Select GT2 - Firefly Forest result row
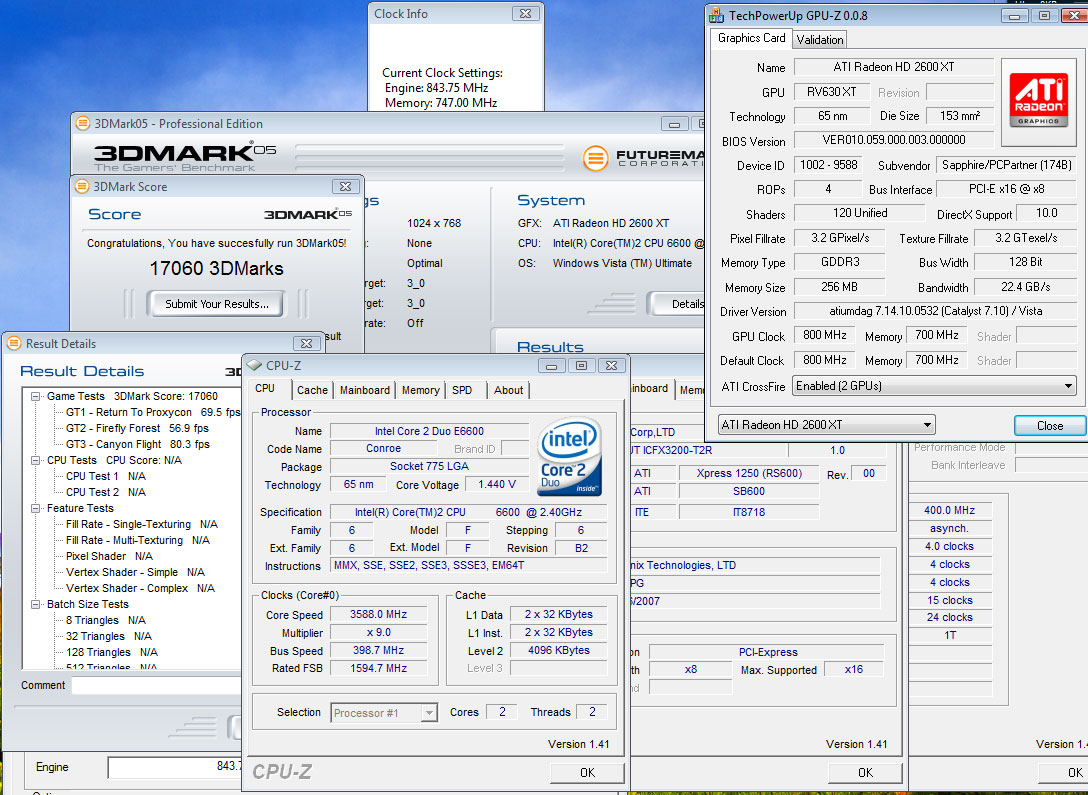The image size is (1088, 795). [137, 428]
